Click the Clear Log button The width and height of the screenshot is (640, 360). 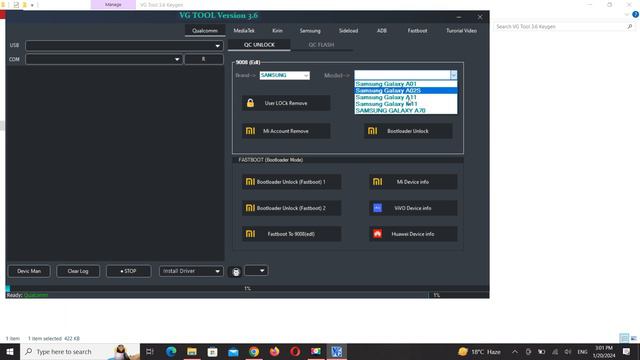[x=78, y=271]
